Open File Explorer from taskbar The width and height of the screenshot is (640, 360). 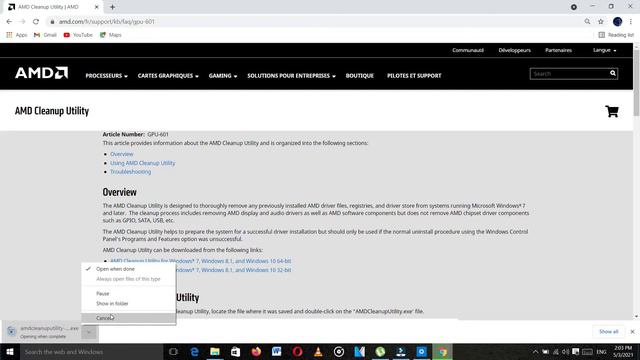[215, 352]
